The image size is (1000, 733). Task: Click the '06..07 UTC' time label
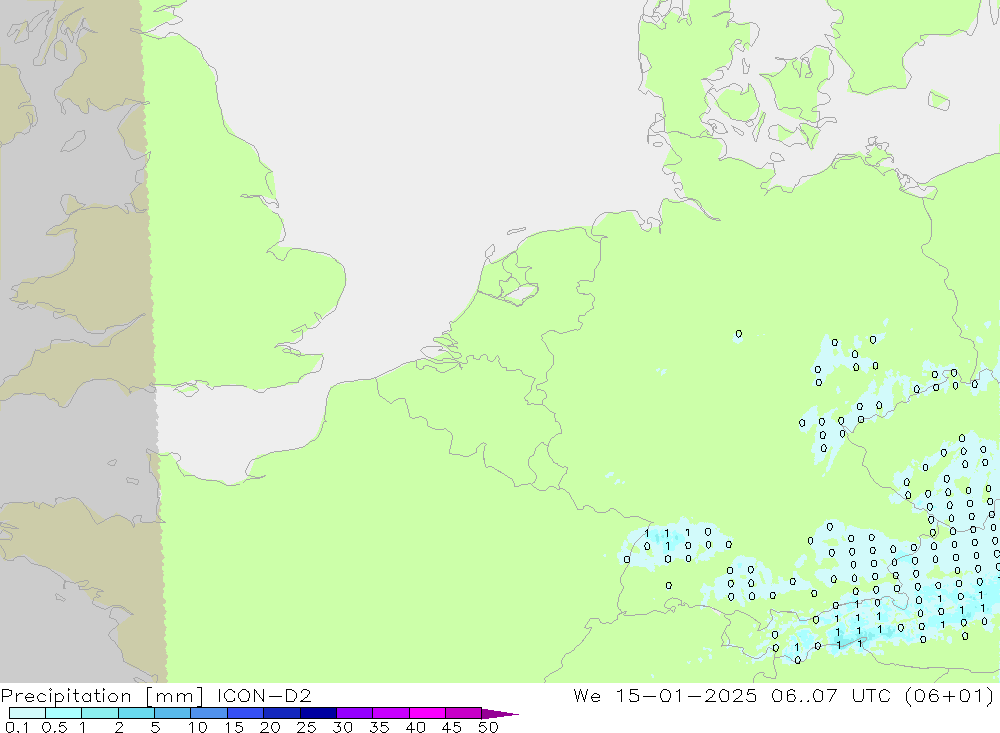[x=830, y=695]
